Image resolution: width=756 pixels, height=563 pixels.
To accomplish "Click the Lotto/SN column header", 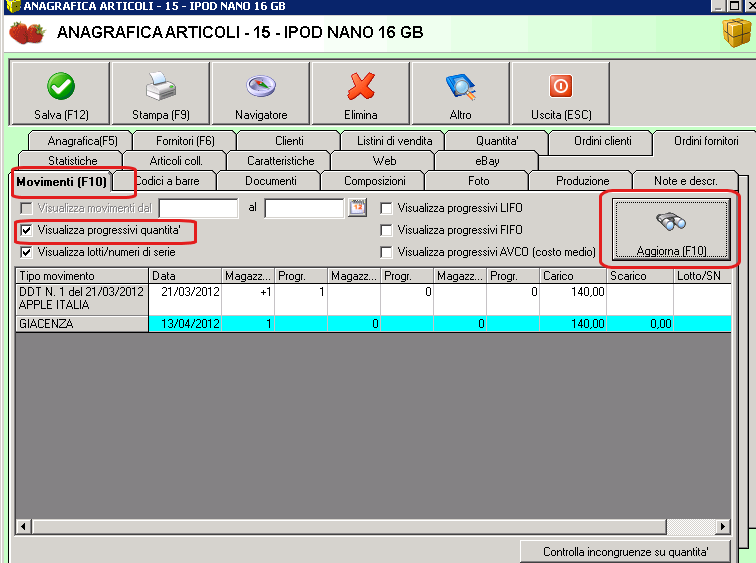I will tap(702, 276).
